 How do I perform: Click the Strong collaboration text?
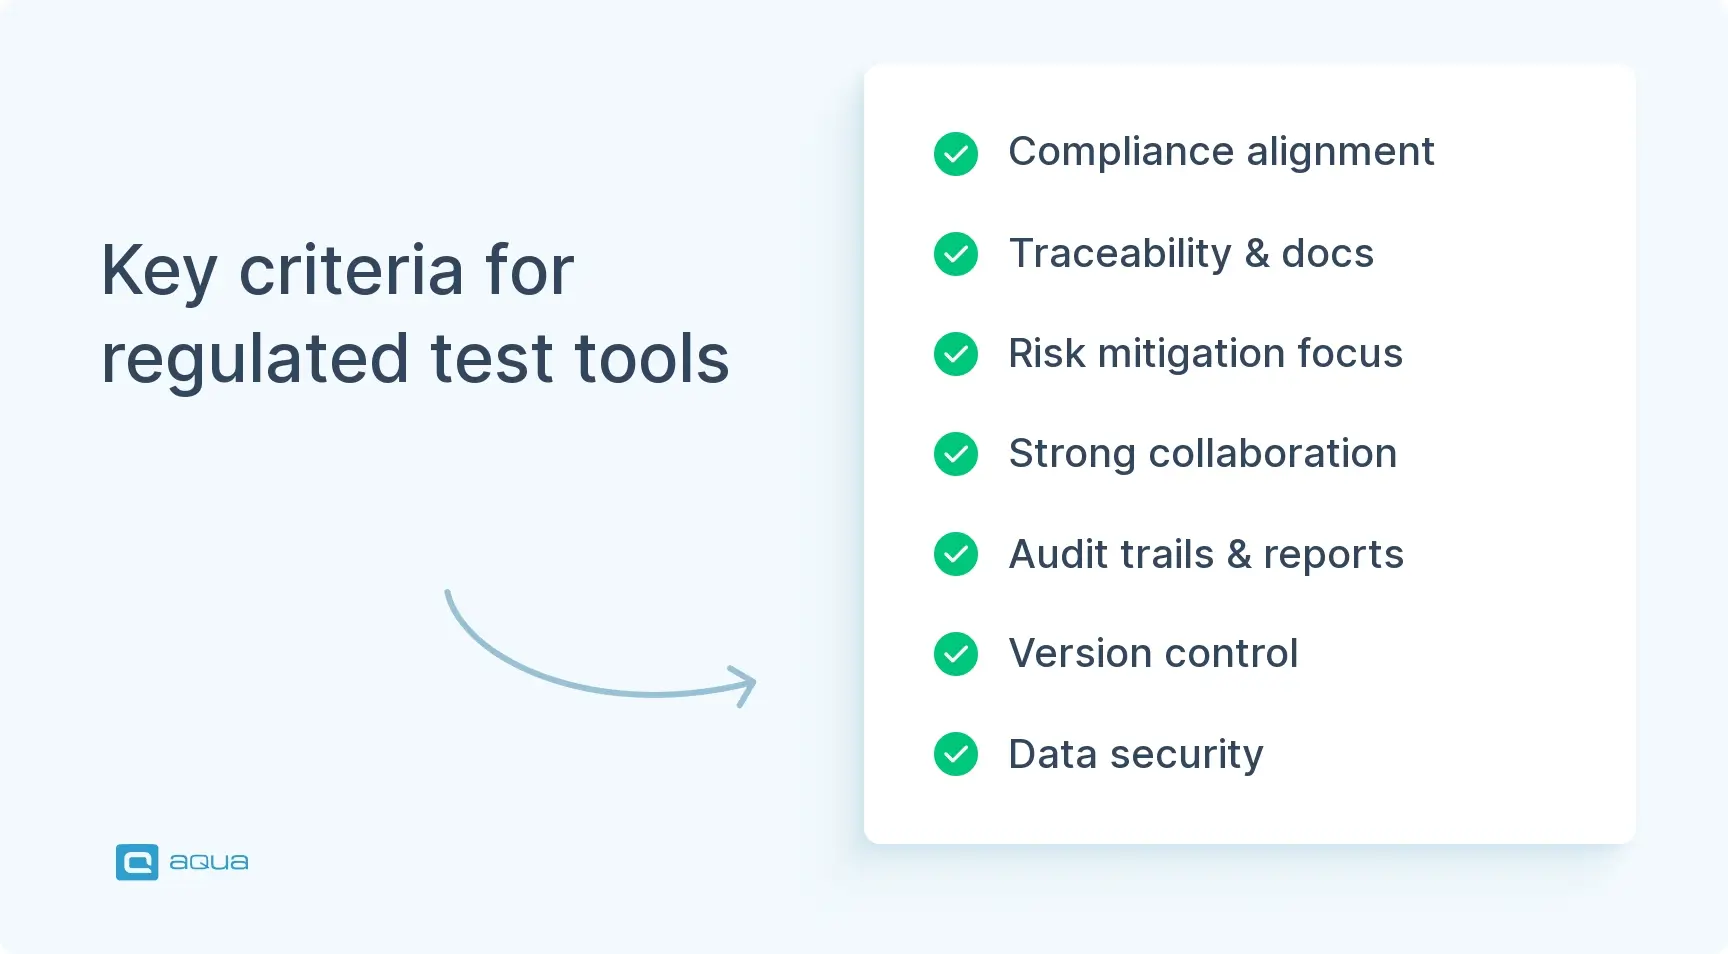pos(1202,454)
